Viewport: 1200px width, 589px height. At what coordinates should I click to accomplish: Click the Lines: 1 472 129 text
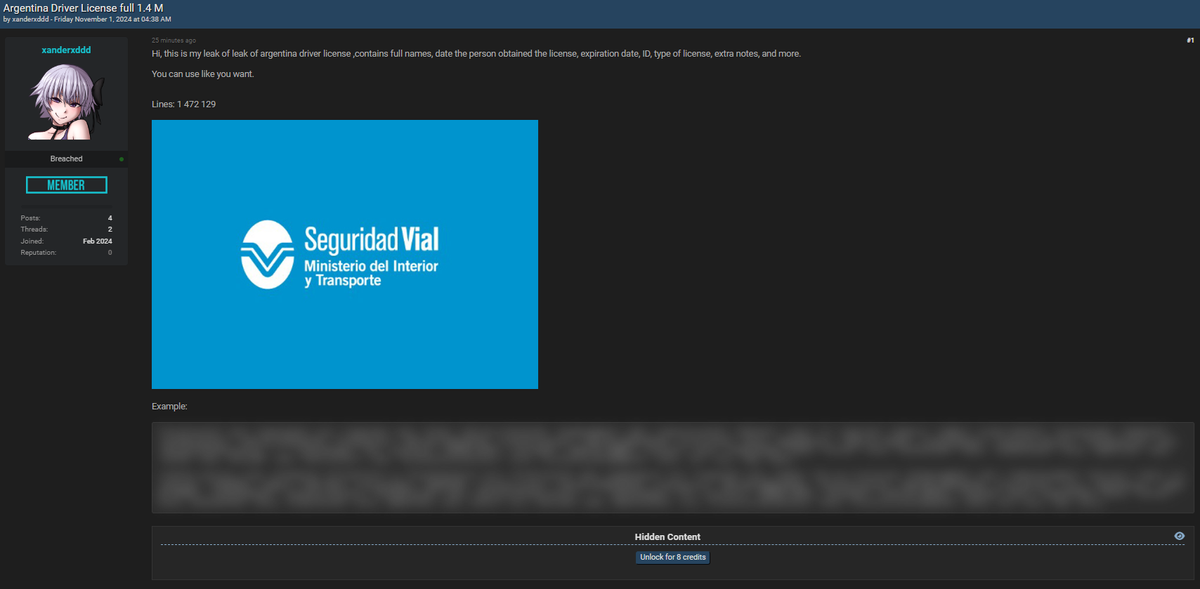183,103
